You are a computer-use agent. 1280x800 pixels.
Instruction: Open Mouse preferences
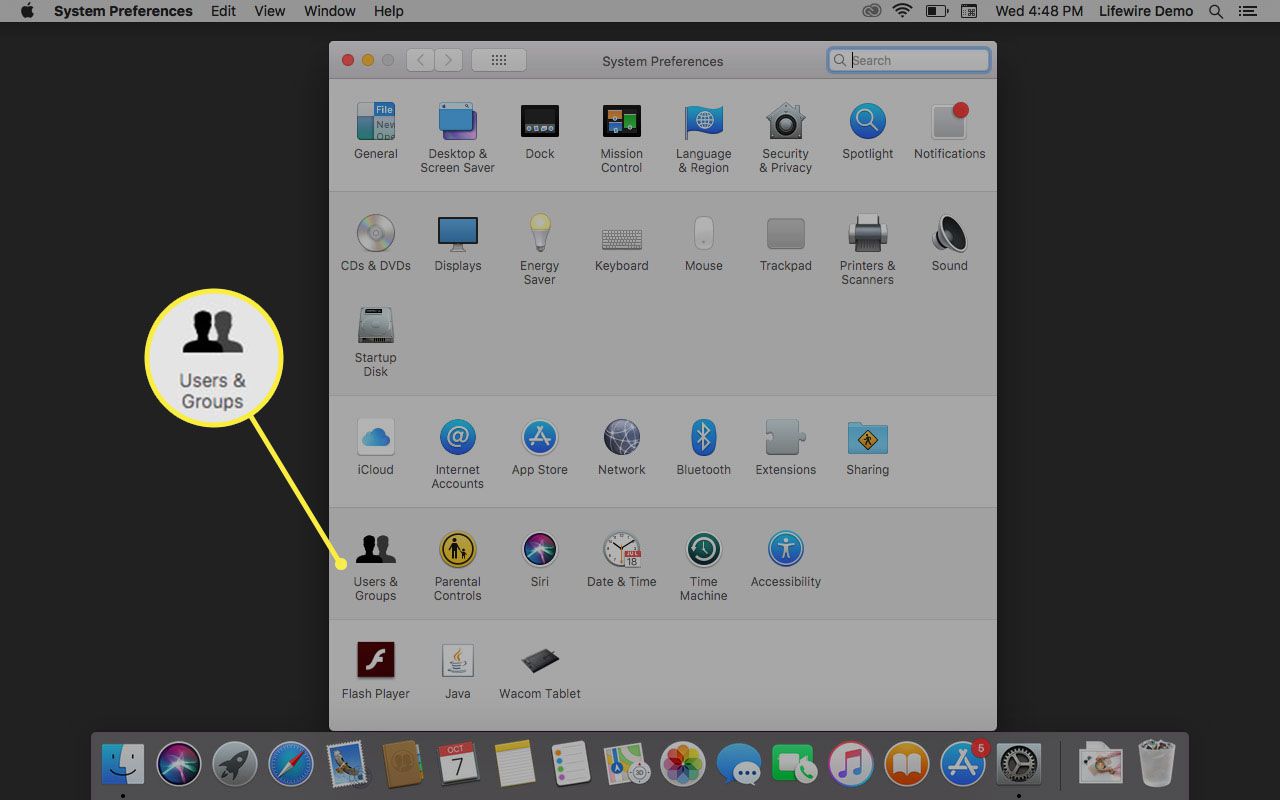pyautogui.click(x=704, y=242)
